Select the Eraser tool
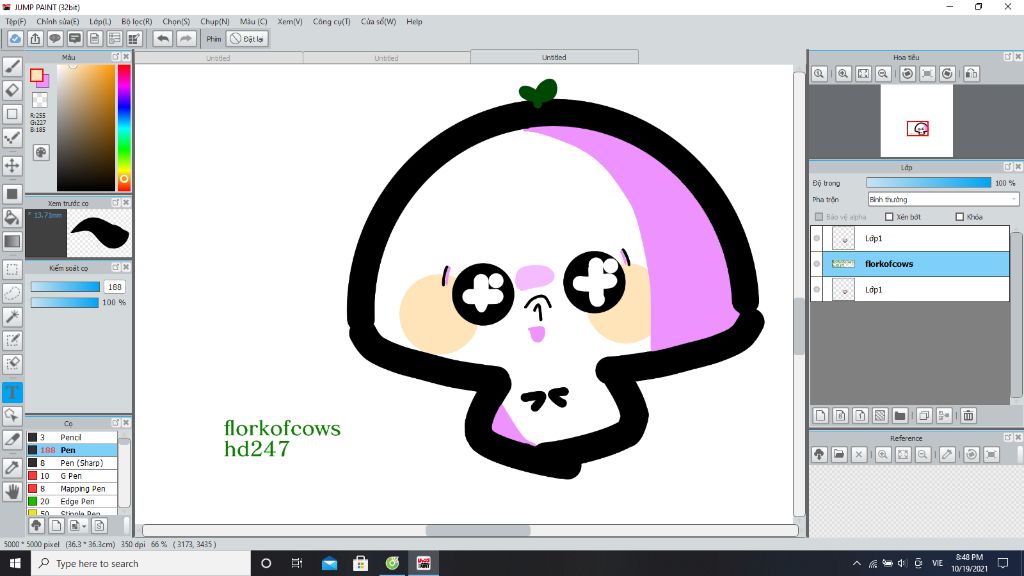The width and height of the screenshot is (1024, 576). (x=12, y=90)
